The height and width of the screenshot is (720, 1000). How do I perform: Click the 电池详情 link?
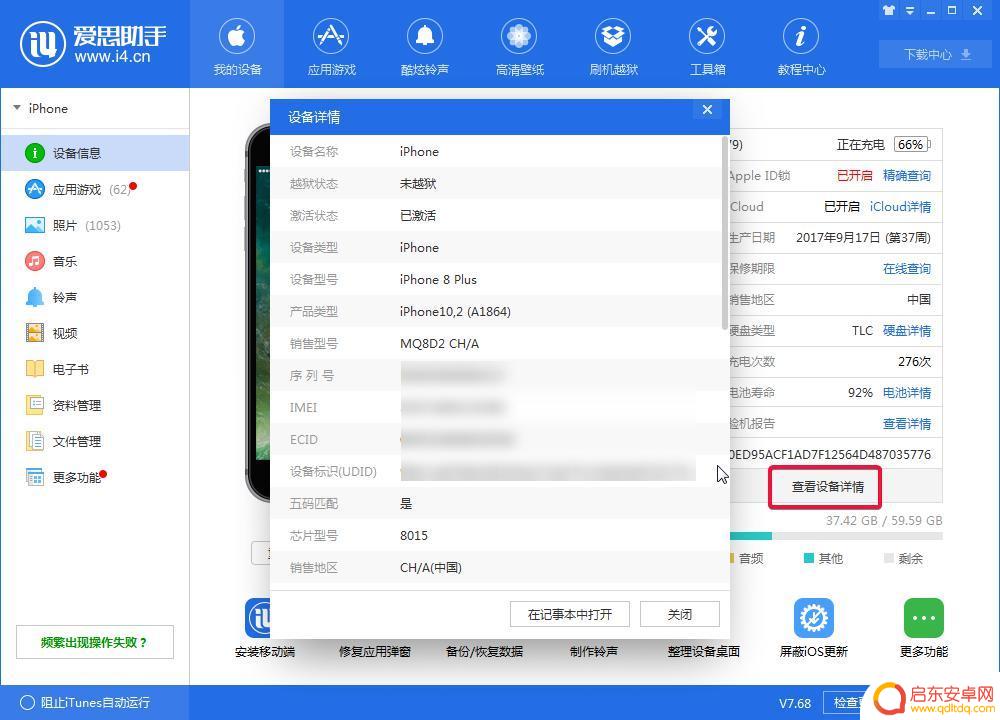(x=906, y=392)
